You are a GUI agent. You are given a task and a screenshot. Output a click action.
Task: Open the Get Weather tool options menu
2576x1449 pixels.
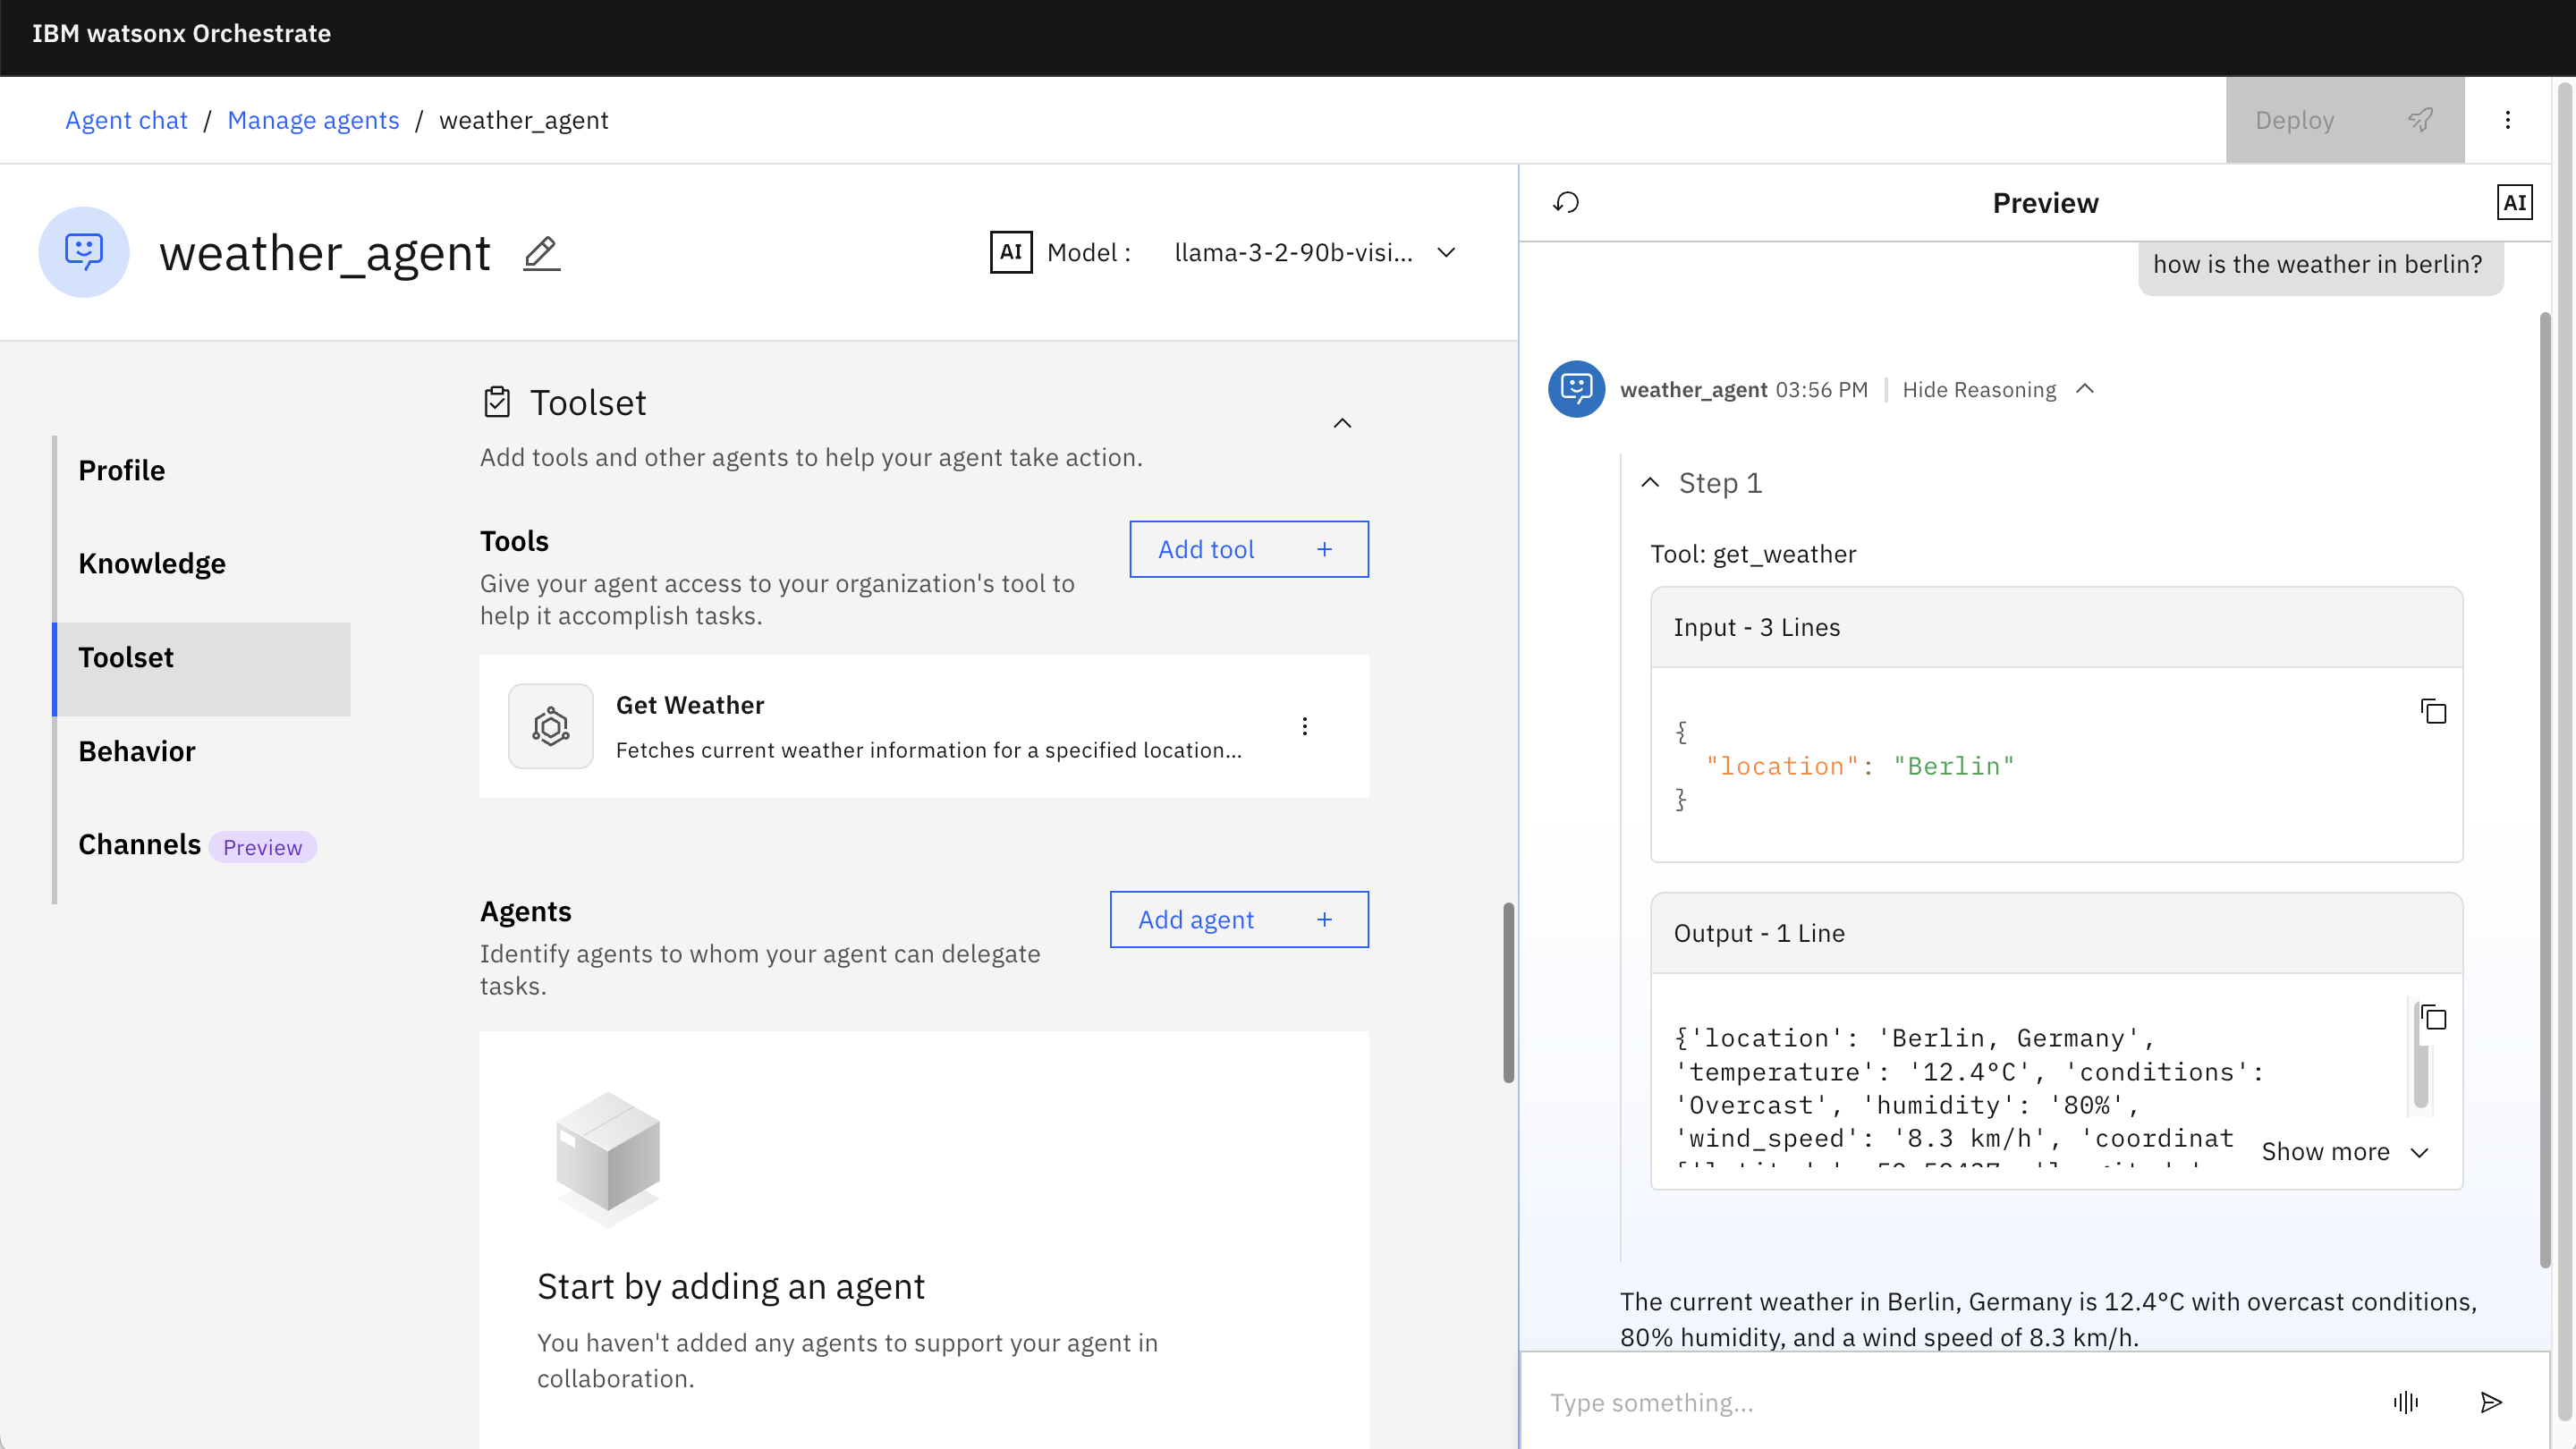(1304, 726)
